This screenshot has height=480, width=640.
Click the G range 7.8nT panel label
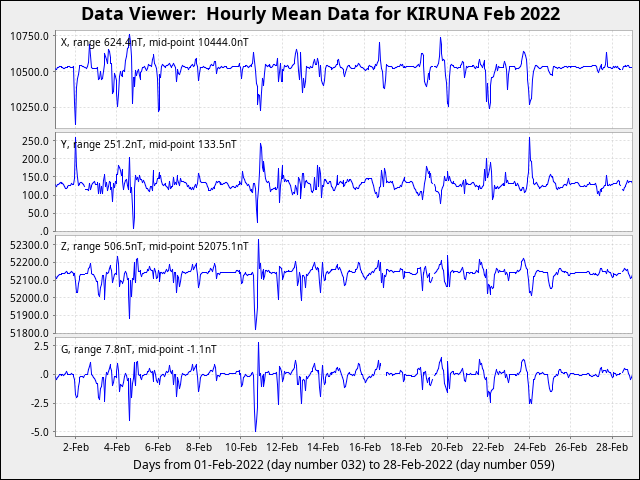coord(138,349)
